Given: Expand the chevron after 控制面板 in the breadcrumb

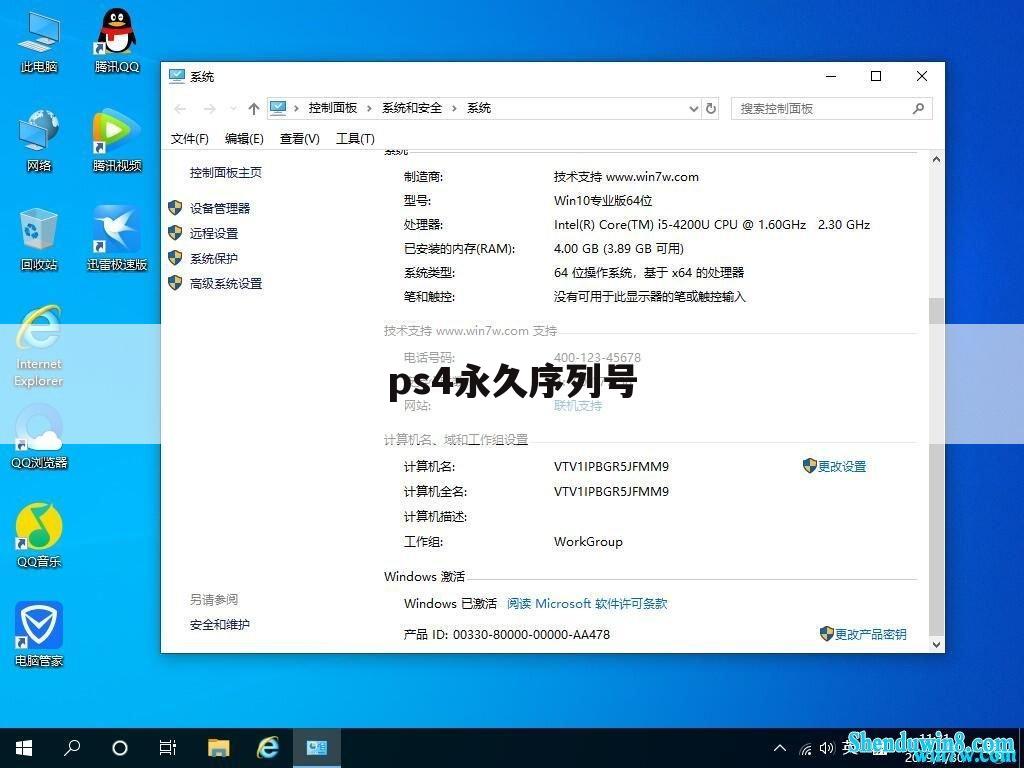Looking at the screenshot, I should pyautogui.click(x=369, y=108).
